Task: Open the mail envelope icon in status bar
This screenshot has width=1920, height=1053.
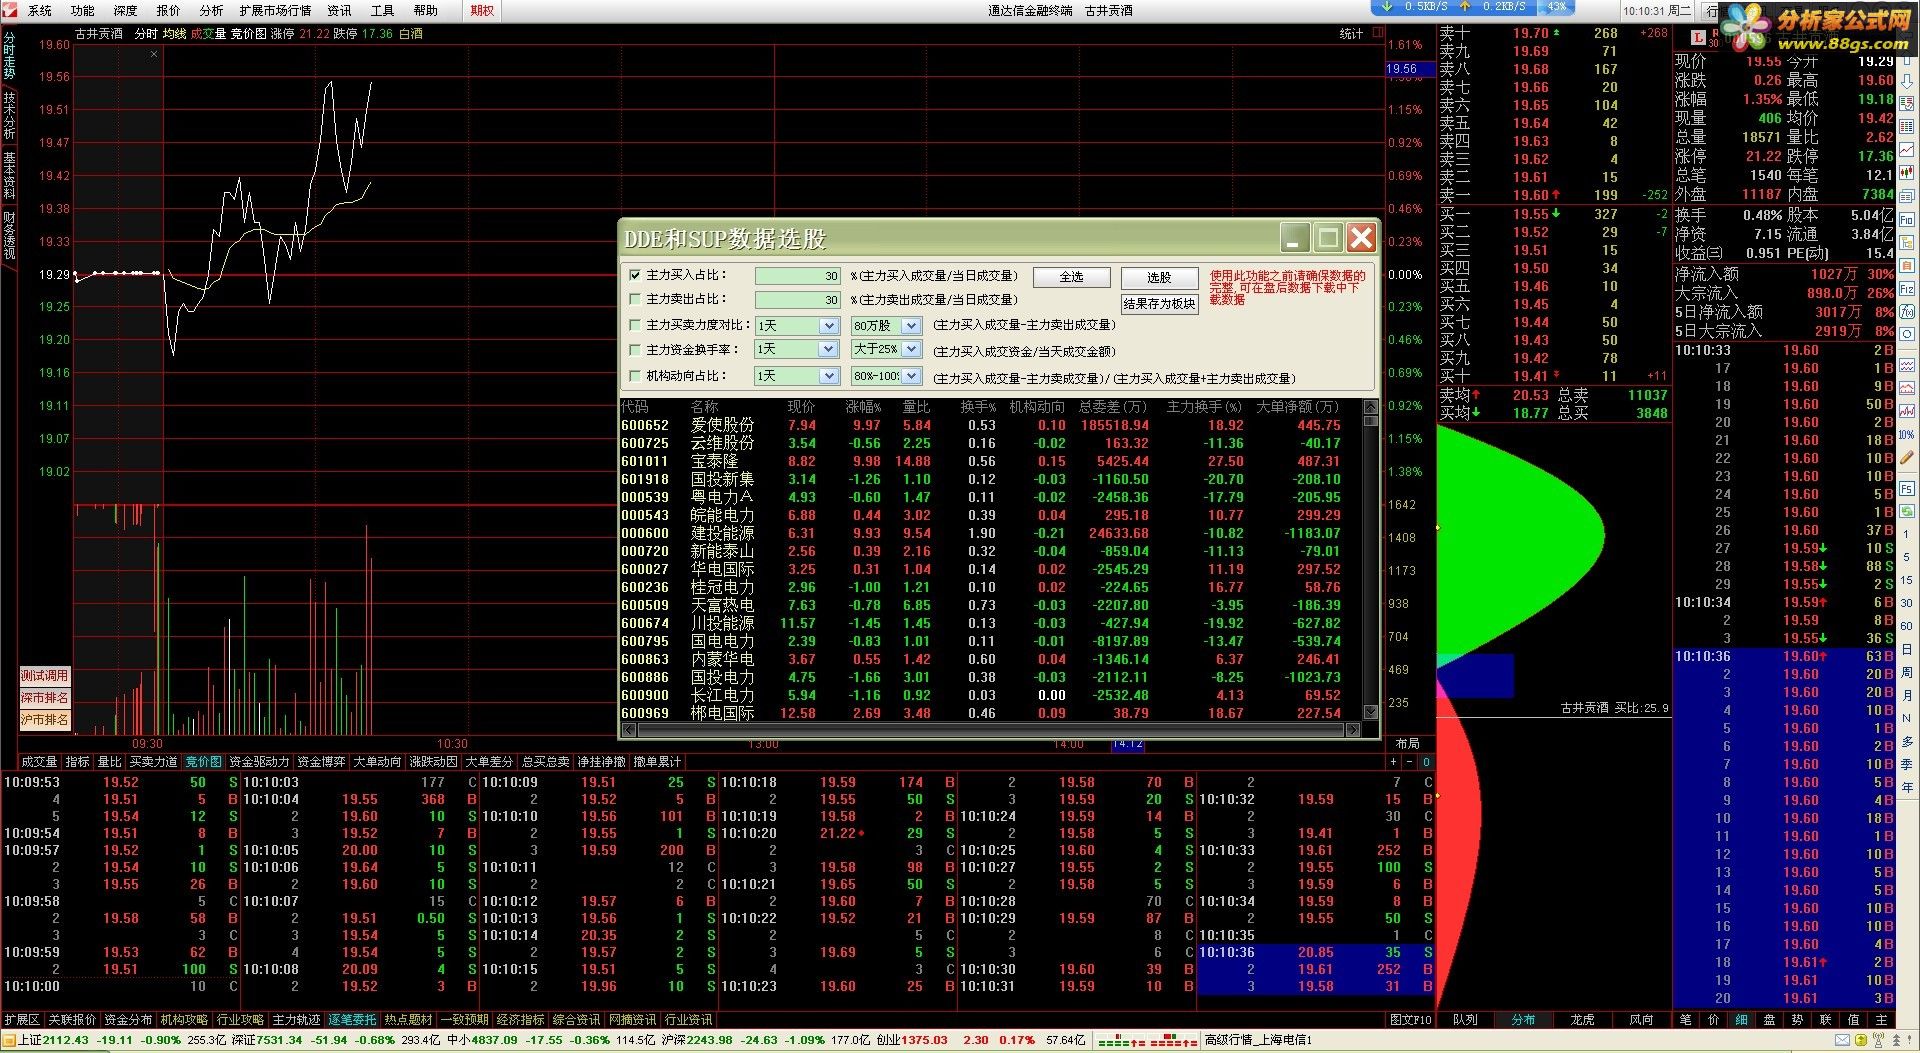Action: tap(1842, 1040)
